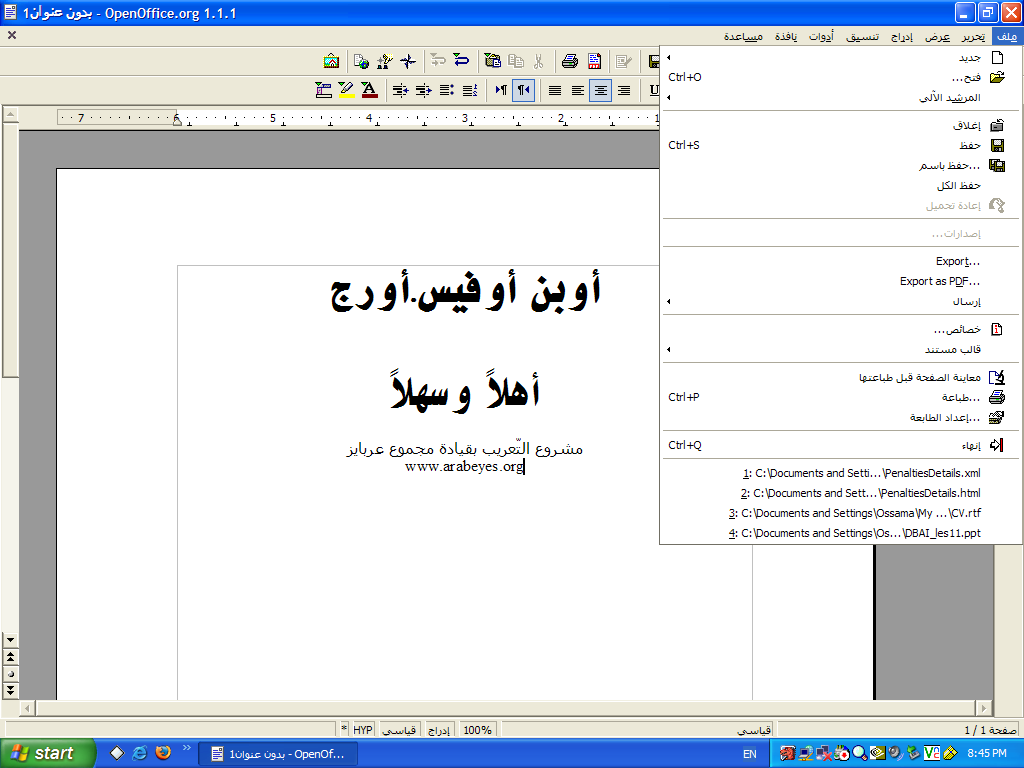Click the Navigator compass icon
Image resolution: width=1024 pixels, height=768 pixels.
(x=406, y=61)
